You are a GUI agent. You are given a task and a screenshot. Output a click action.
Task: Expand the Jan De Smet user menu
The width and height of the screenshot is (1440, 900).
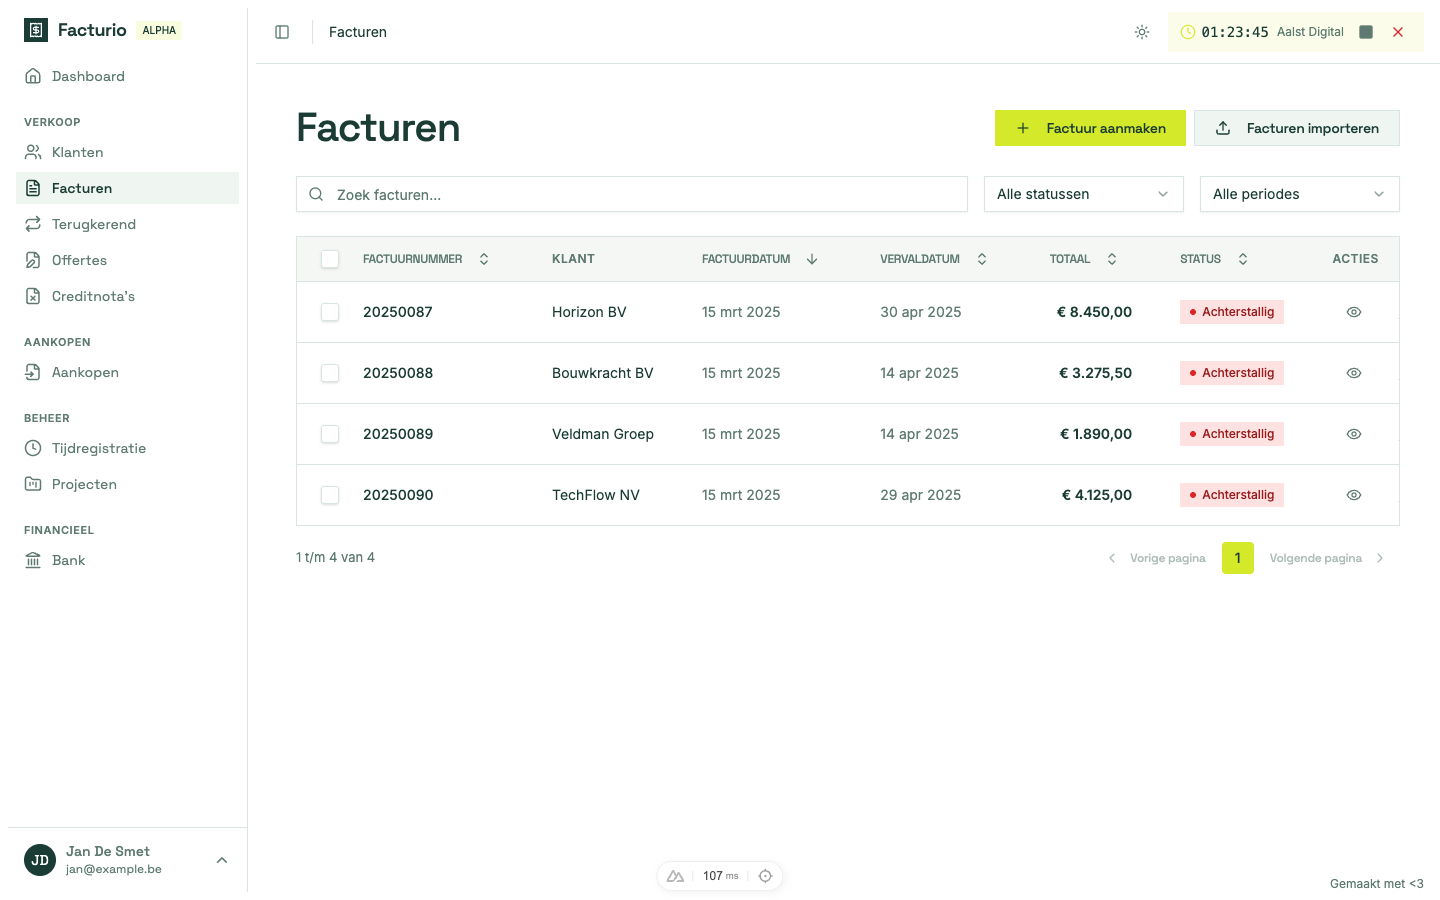coord(127,860)
